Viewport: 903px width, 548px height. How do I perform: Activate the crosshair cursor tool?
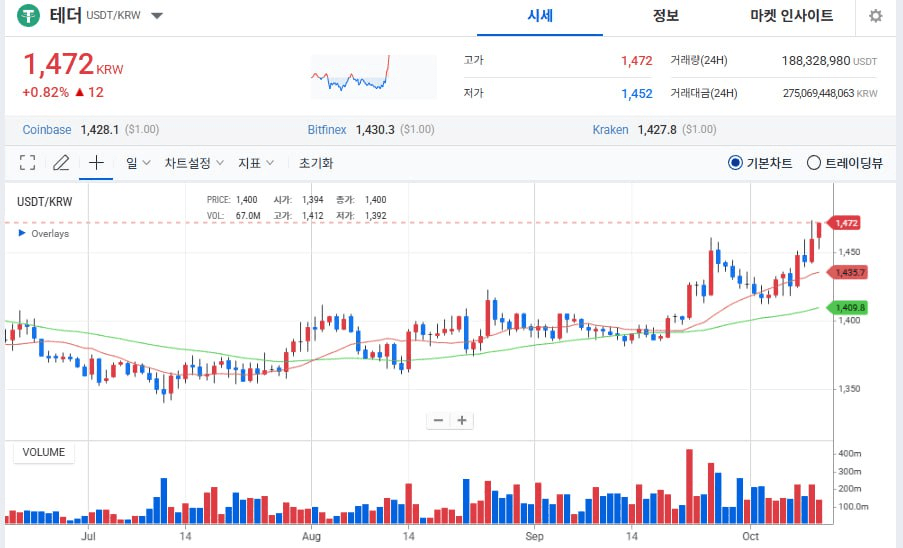click(96, 163)
